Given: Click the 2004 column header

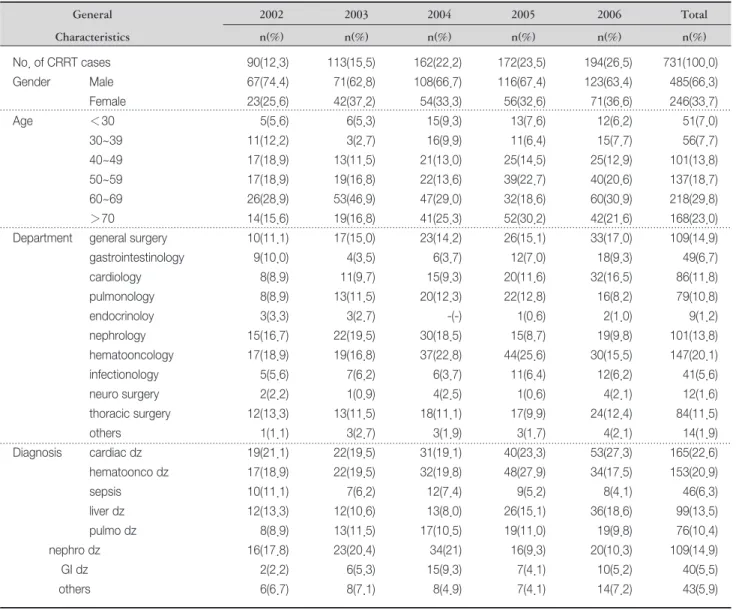Looking at the screenshot, I should 439,15.
